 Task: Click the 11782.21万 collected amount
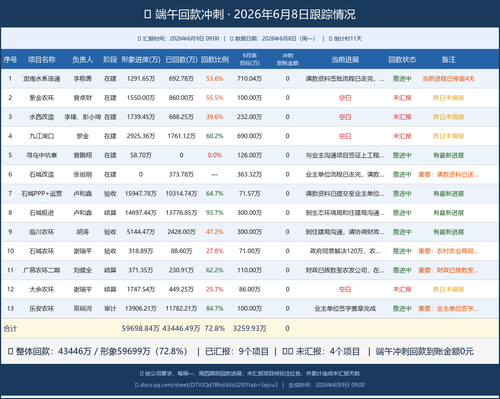tap(181, 309)
